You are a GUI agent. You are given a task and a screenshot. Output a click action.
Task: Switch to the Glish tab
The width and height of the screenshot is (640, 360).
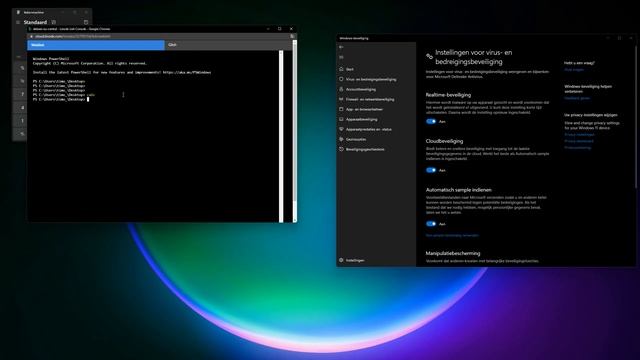pos(229,45)
